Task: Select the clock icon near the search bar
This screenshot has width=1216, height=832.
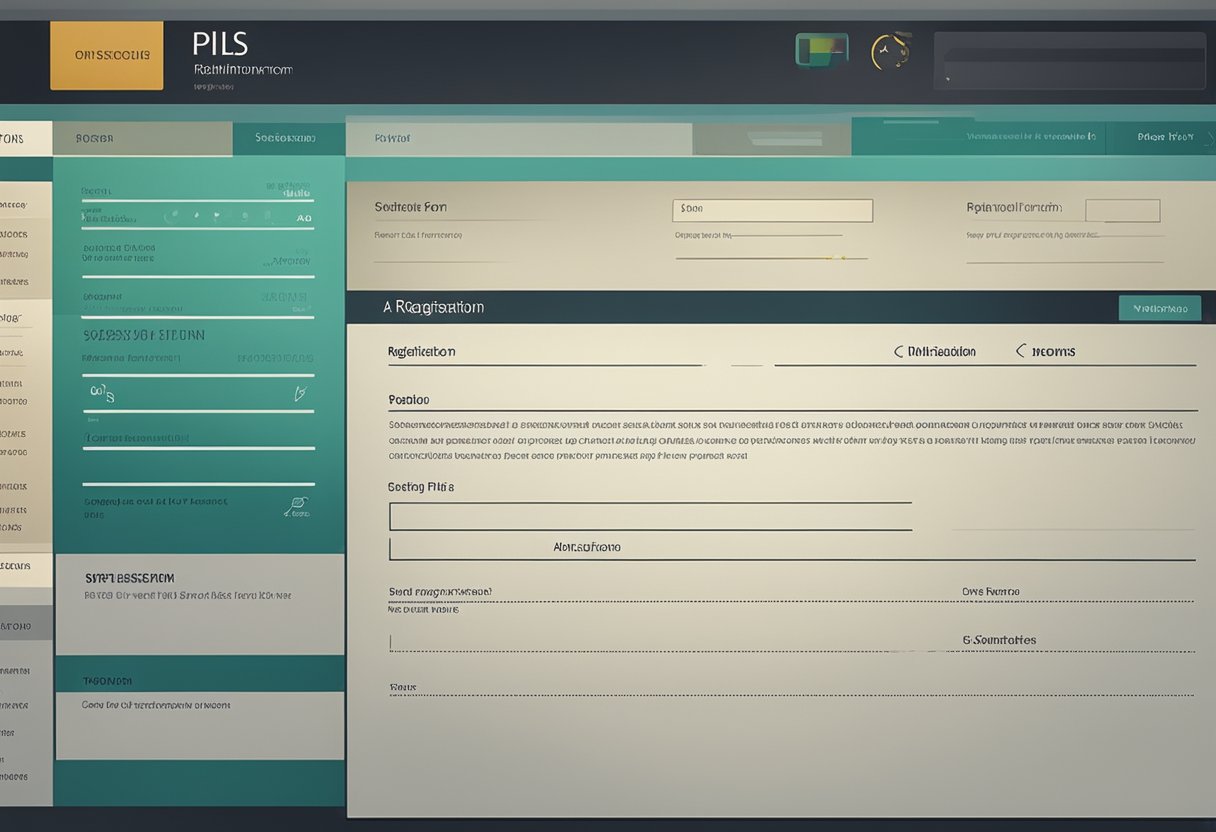Action: tap(888, 47)
